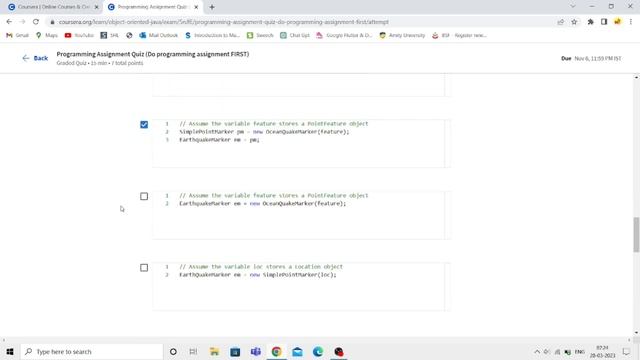This screenshot has width=640, height=360.
Task: Open the Introduction to Ma... bookmark
Action: click(x=212, y=36)
